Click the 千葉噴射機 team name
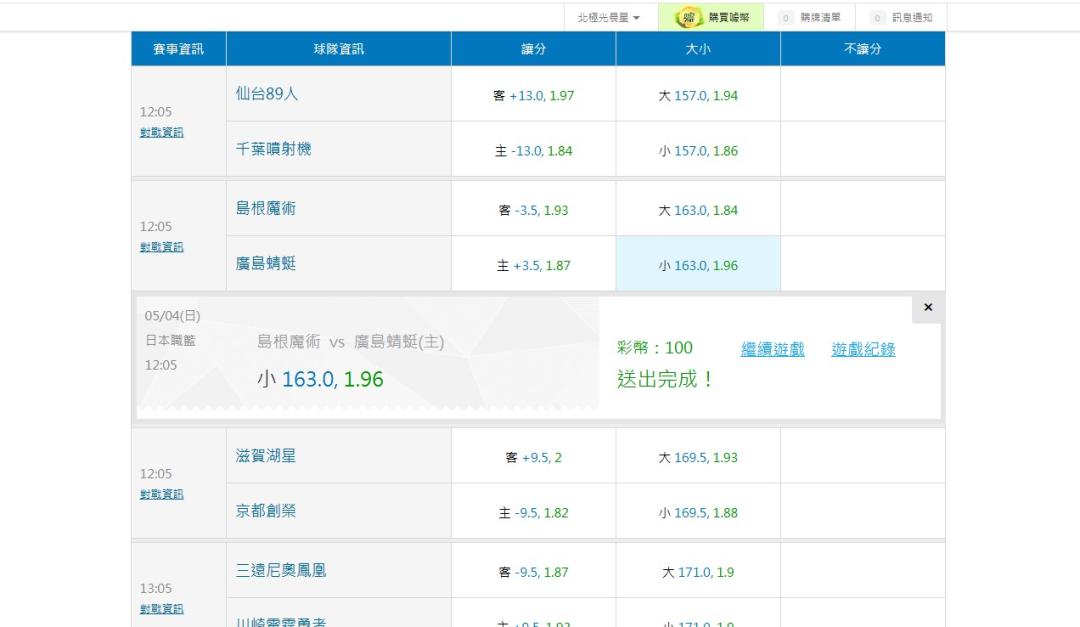Screen dimensions: 1080x627 click(x=273, y=149)
